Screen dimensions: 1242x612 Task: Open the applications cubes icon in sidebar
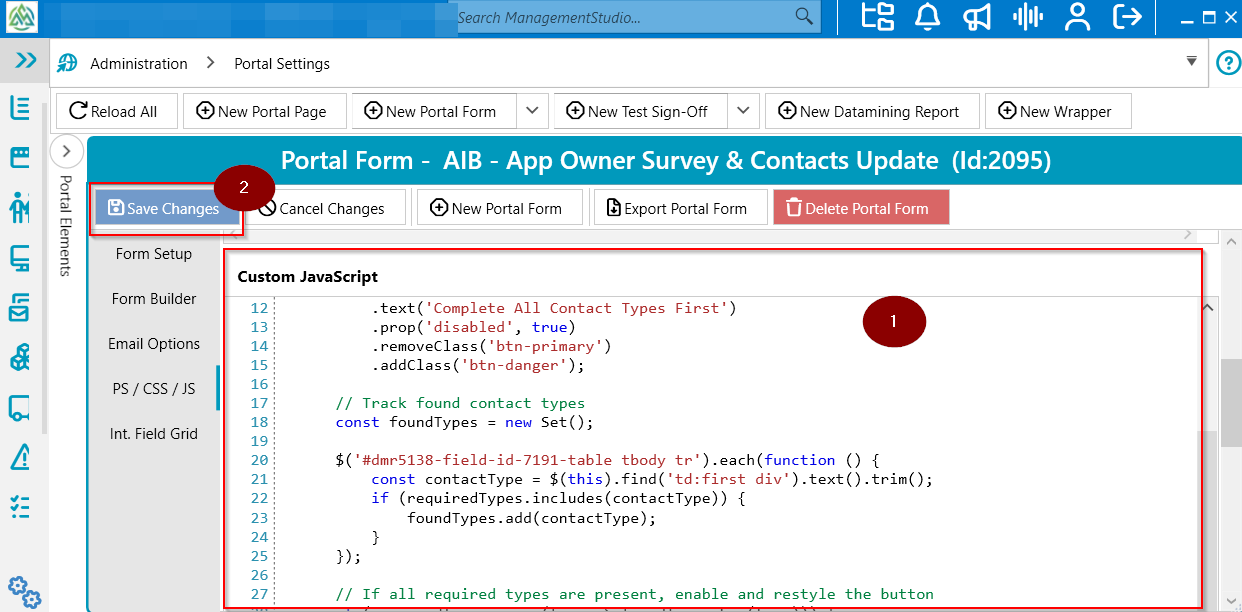pyautogui.click(x=19, y=357)
